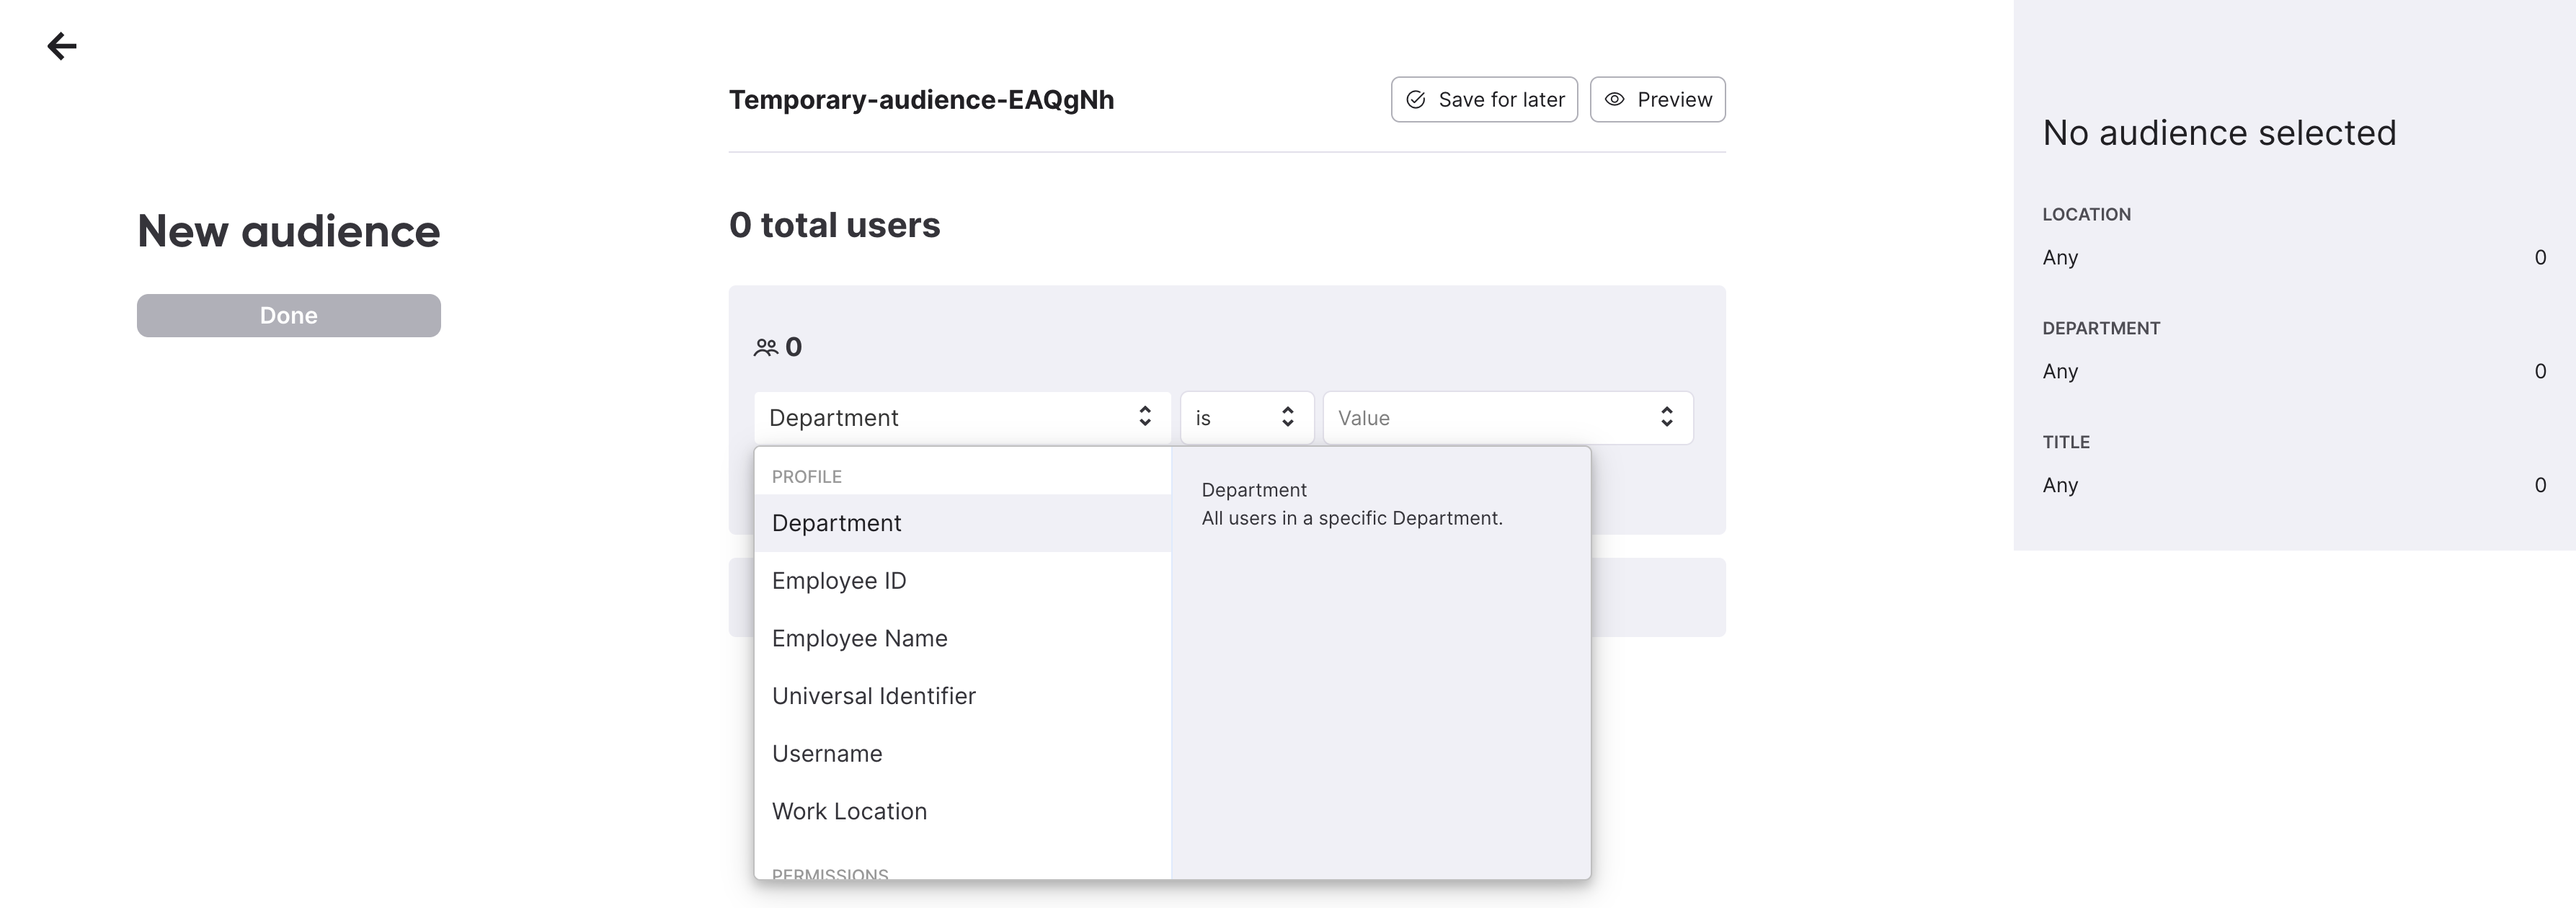This screenshot has width=2576, height=908.
Task: Open the Value dropdown field
Action: 1507,417
